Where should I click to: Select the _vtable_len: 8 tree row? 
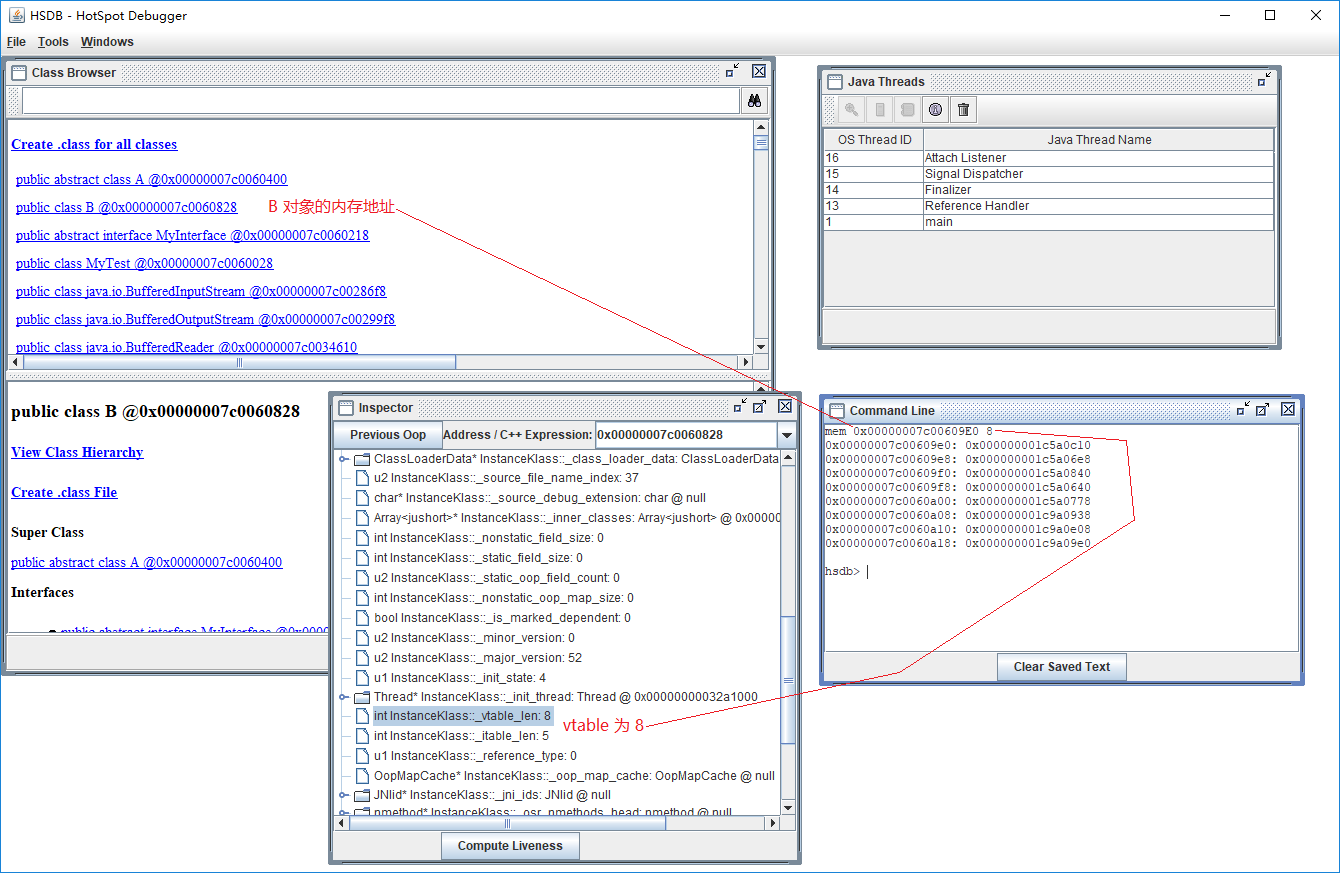tap(462, 716)
